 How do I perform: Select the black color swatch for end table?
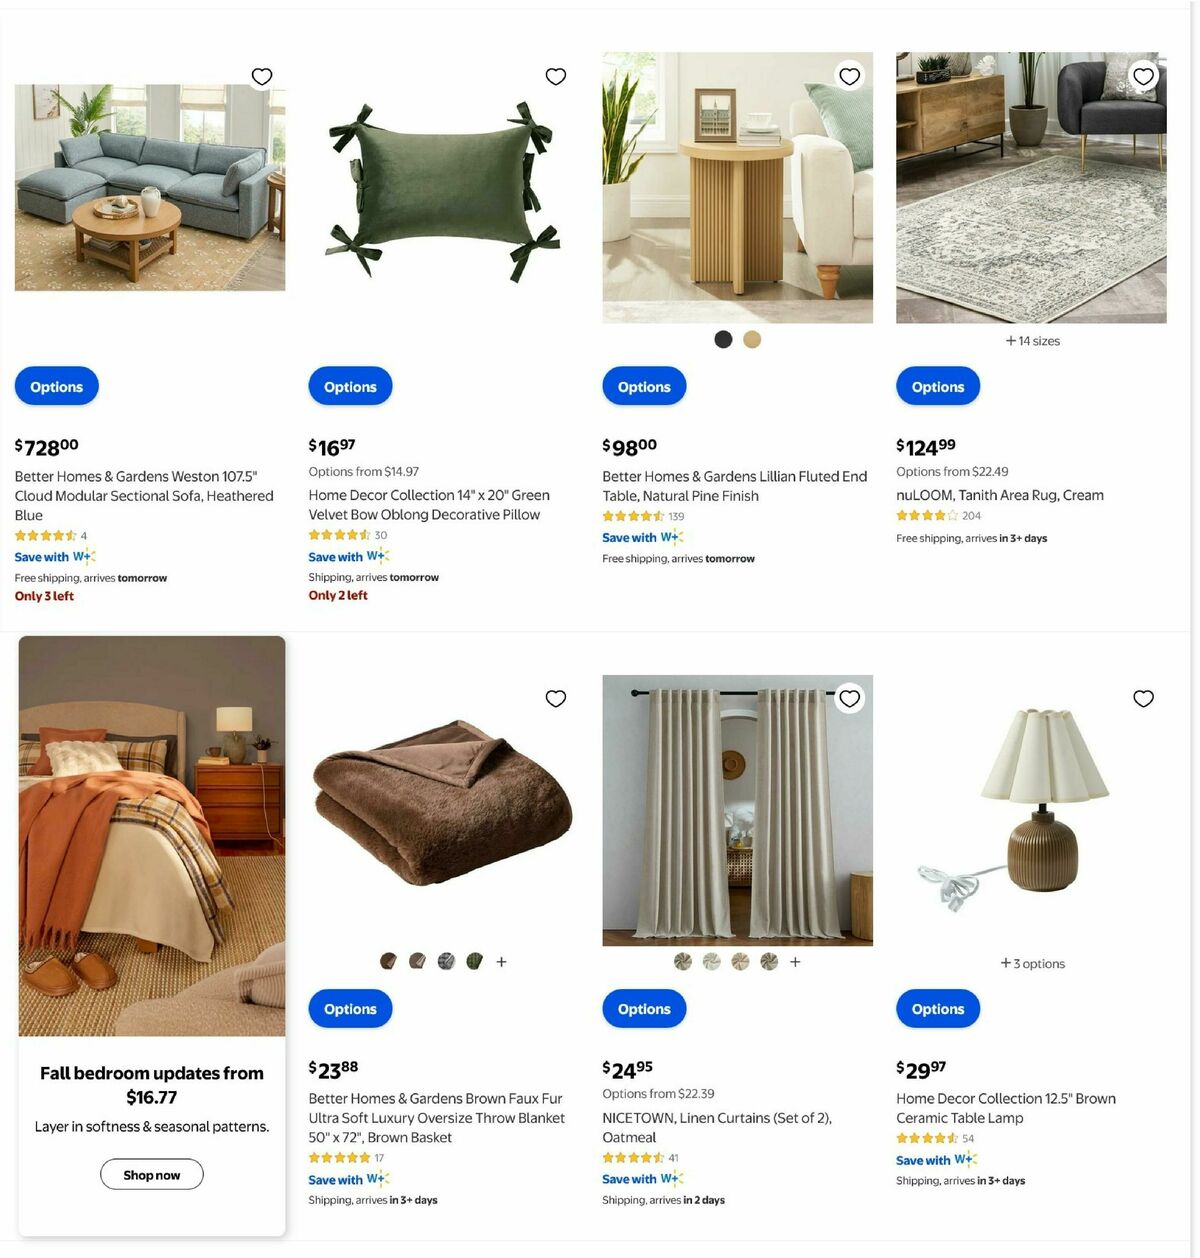coord(723,339)
